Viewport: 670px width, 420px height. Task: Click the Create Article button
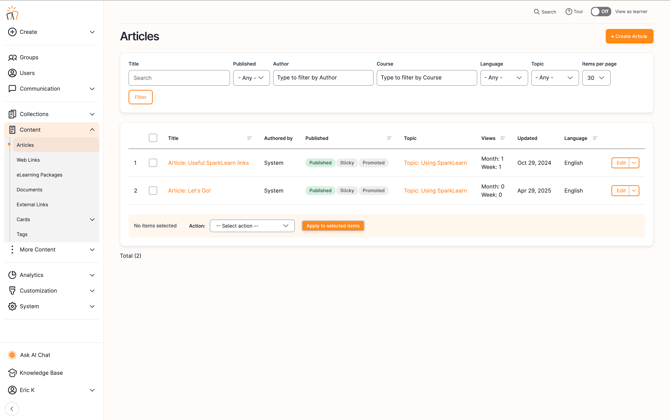[629, 36]
